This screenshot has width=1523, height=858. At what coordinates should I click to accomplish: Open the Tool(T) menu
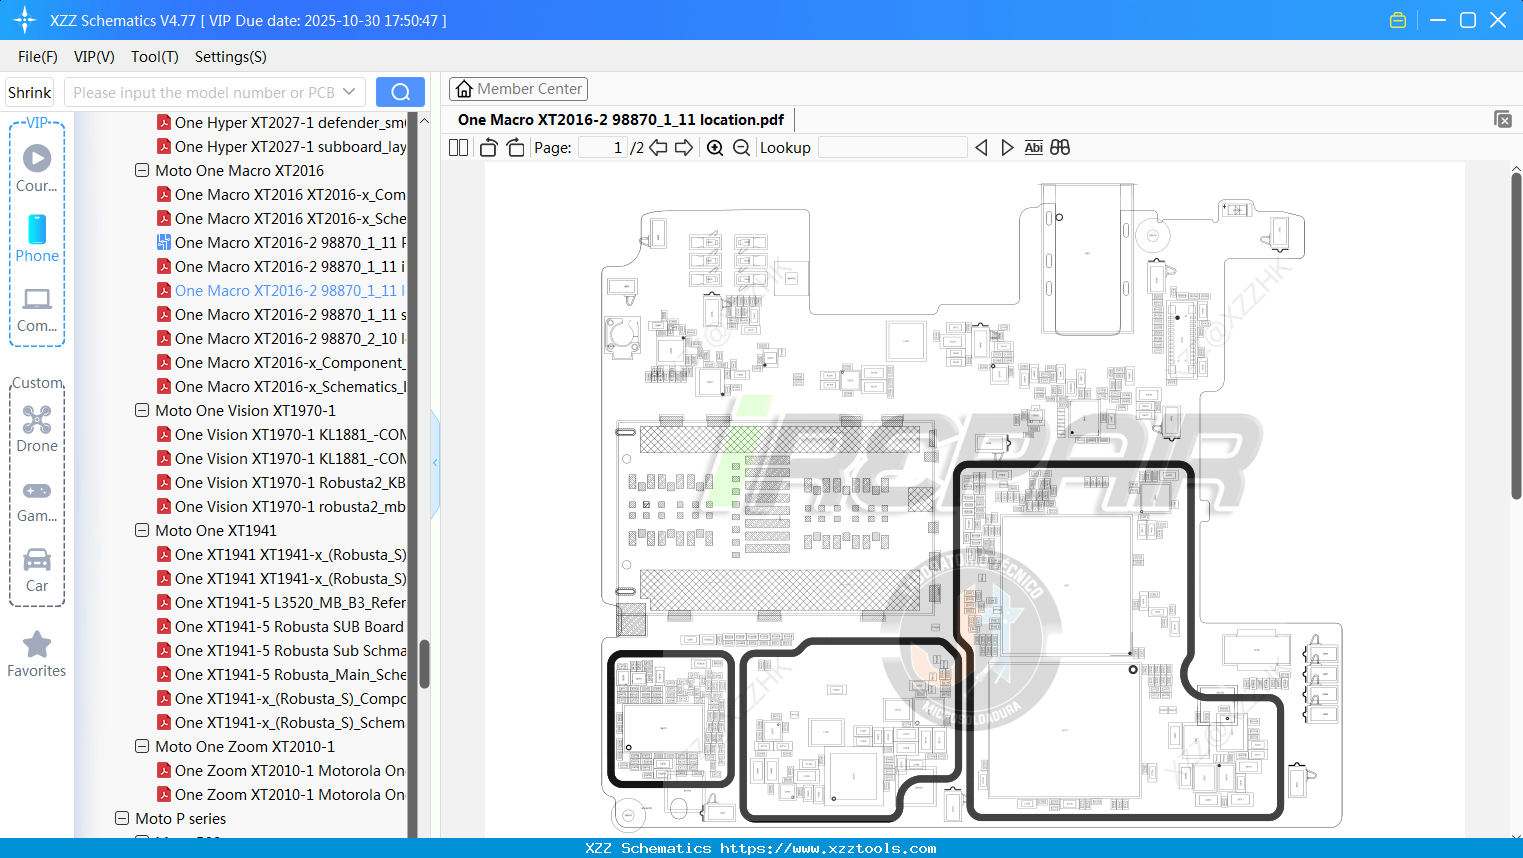155,57
